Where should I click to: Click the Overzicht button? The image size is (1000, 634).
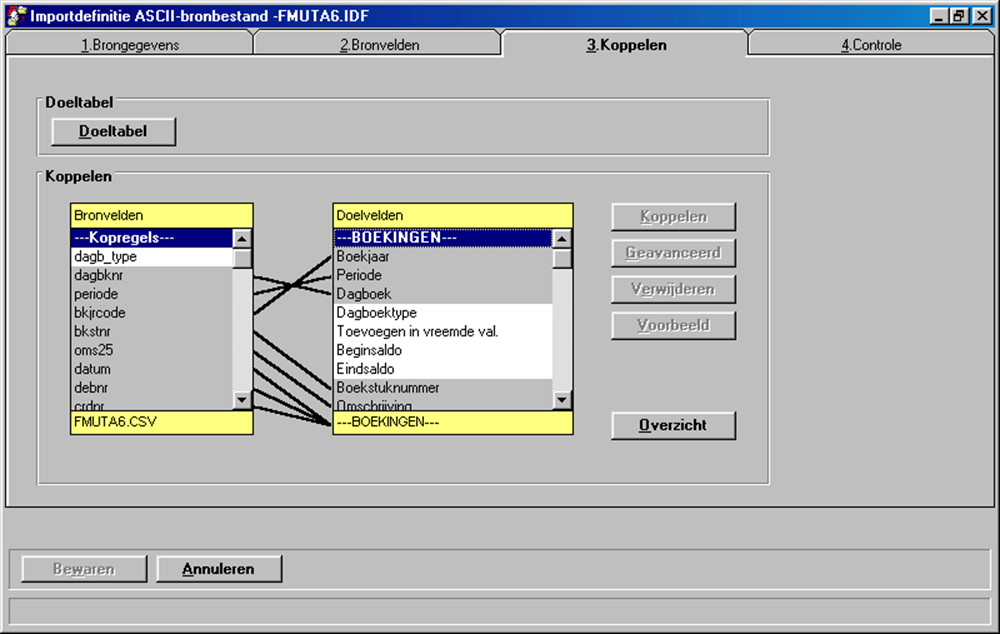pos(673,425)
